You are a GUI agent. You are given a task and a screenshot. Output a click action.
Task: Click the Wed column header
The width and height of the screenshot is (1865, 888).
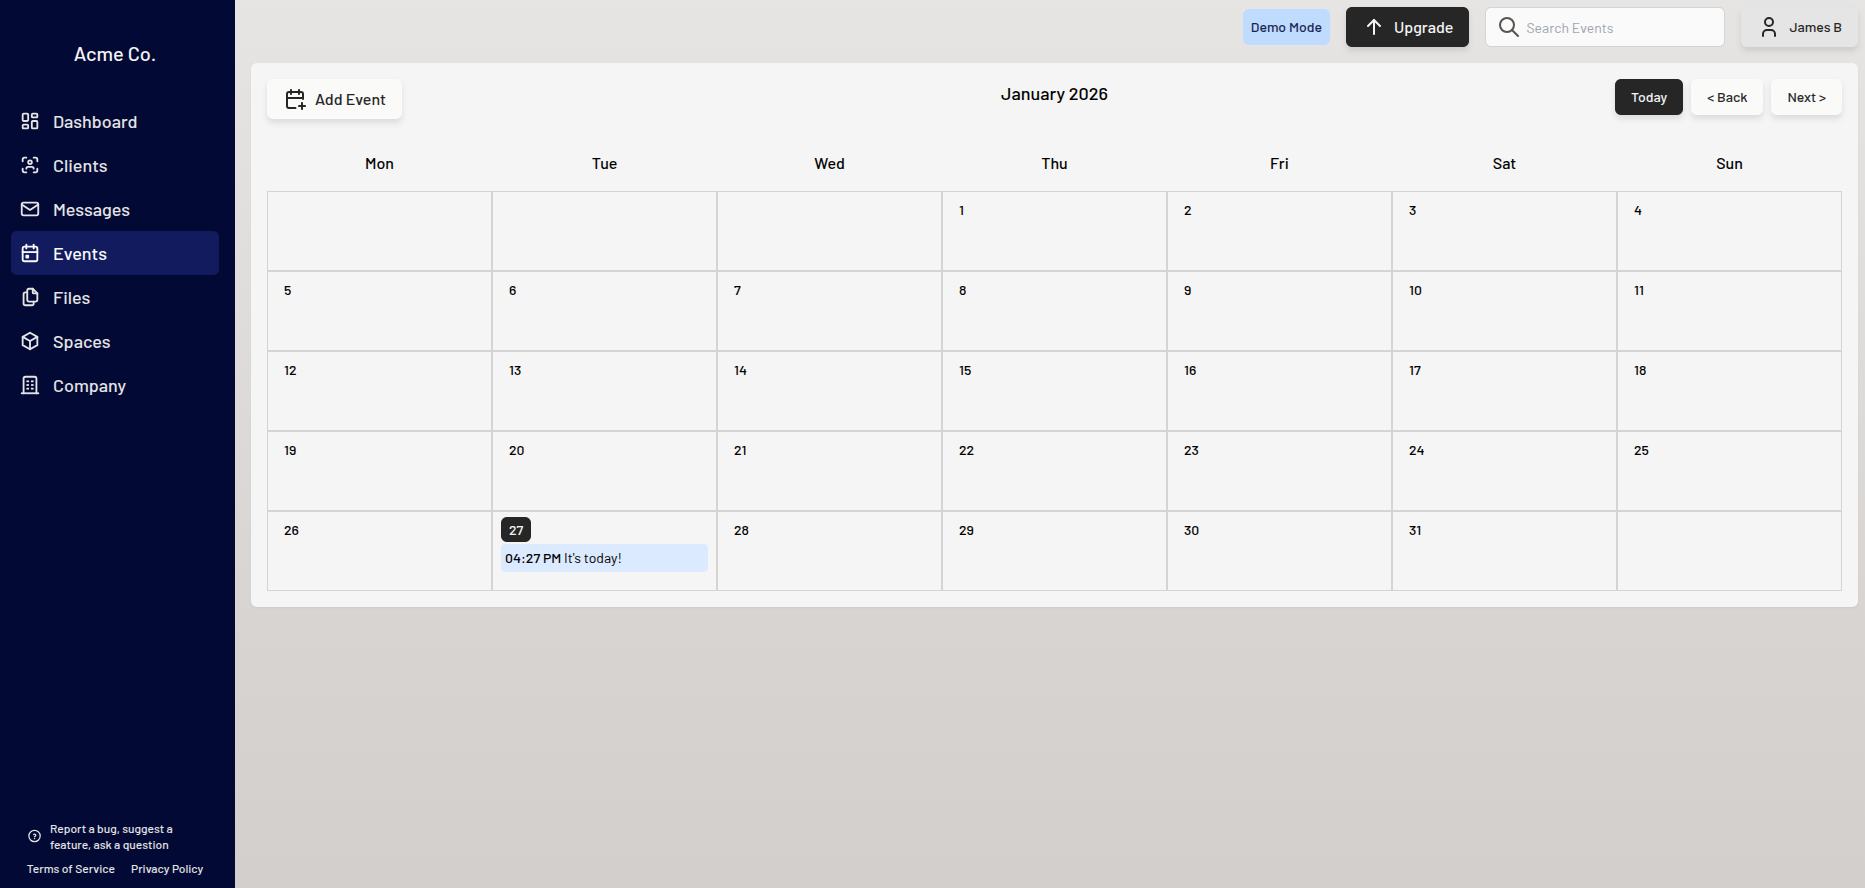829,164
